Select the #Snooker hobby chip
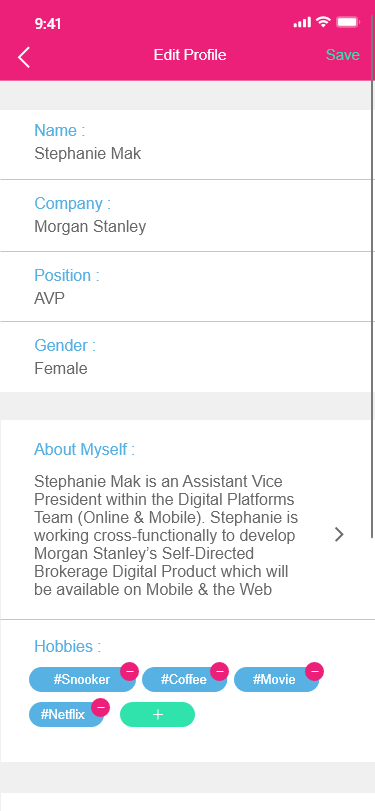 coord(82,680)
